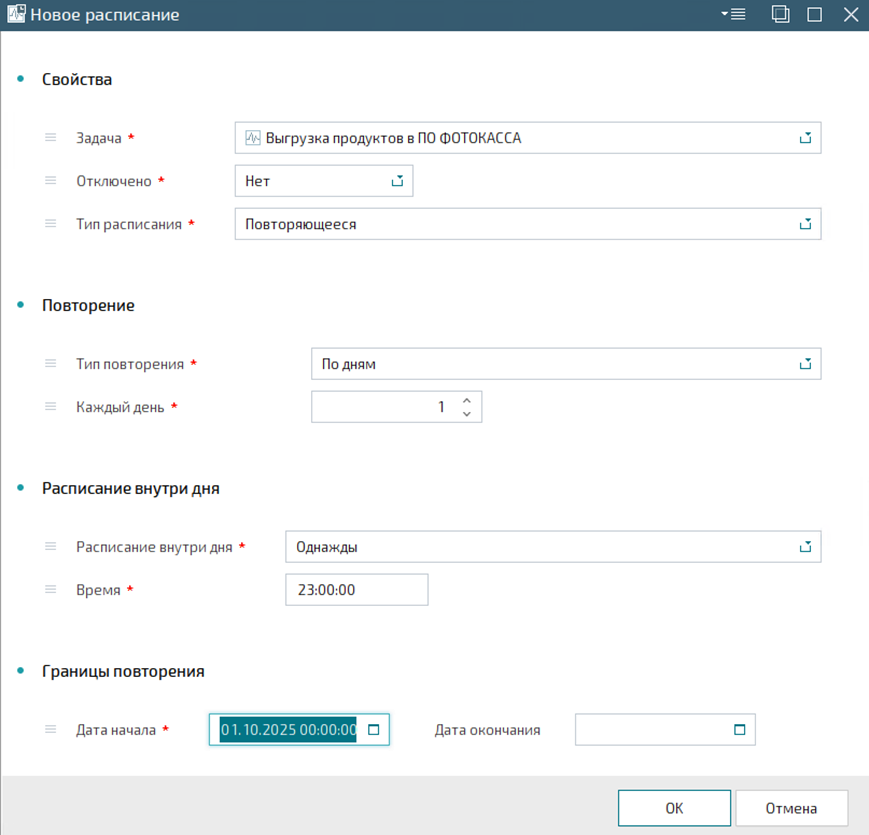
Task: Click the Выгрузка продуктов в ПО ФОТОКАССА text
Action: [x=393, y=138]
